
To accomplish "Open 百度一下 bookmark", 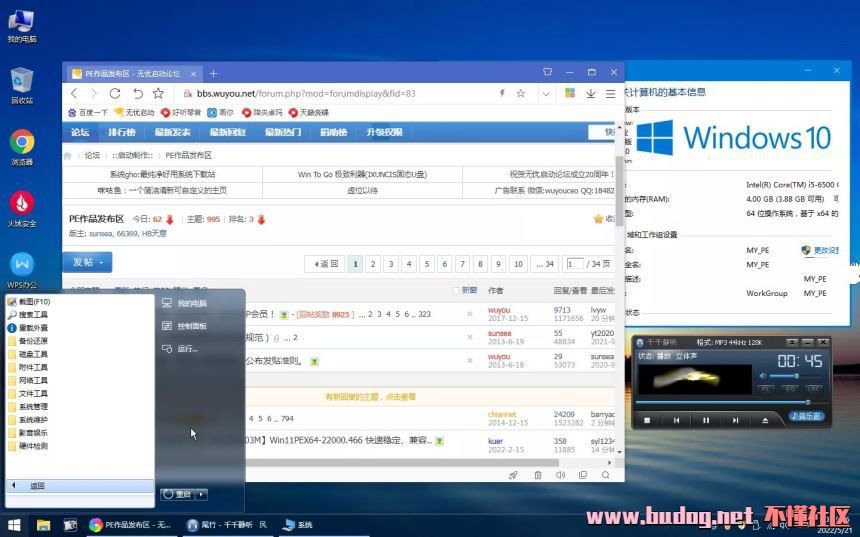I will 88,112.
